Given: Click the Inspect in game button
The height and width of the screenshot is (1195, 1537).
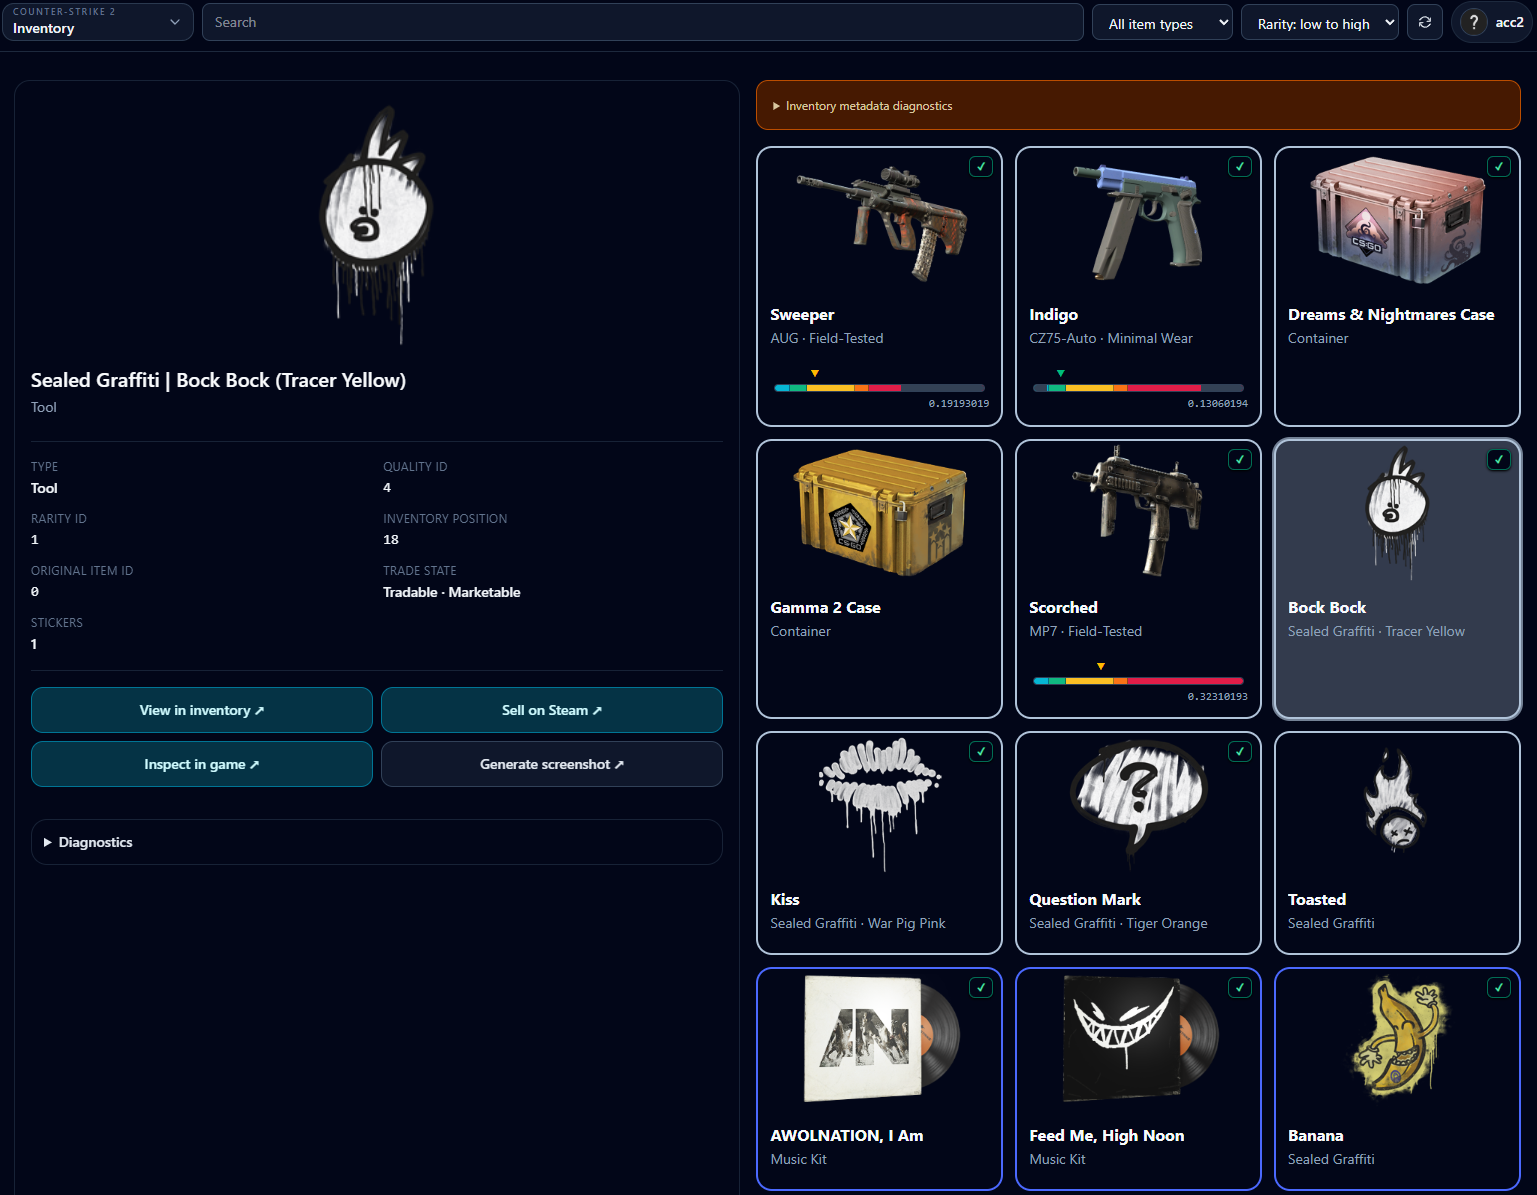Looking at the screenshot, I should tap(202, 764).
